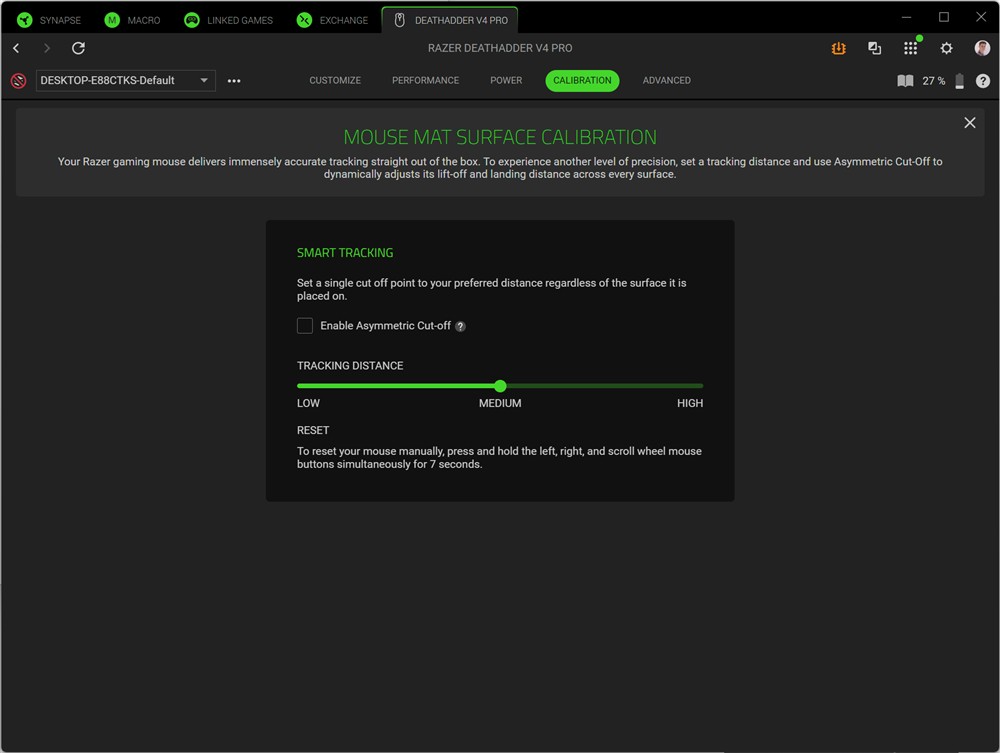
Task: Open the profile options three-dot menu
Action: pyautogui.click(x=234, y=81)
